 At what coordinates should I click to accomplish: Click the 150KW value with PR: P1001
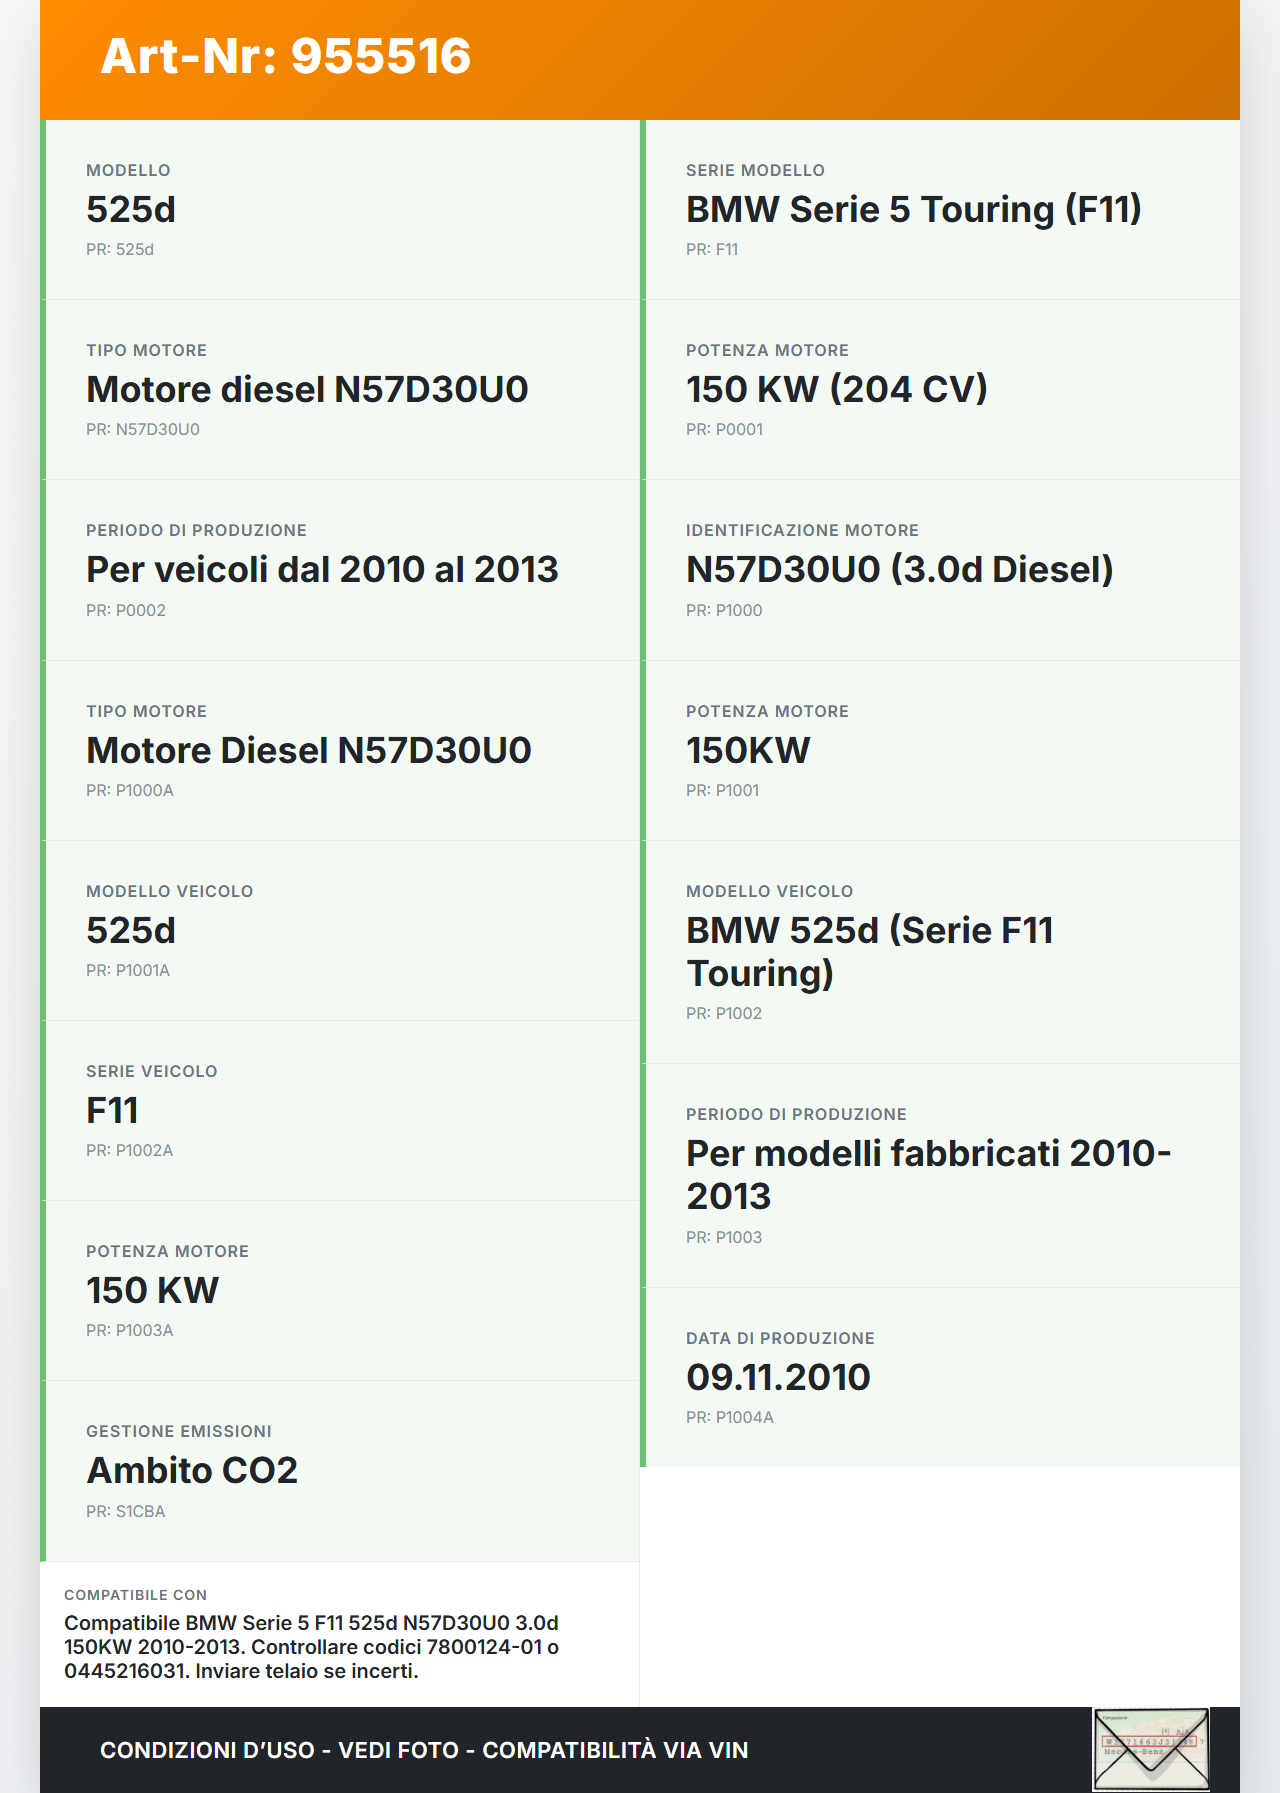coord(748,751)
